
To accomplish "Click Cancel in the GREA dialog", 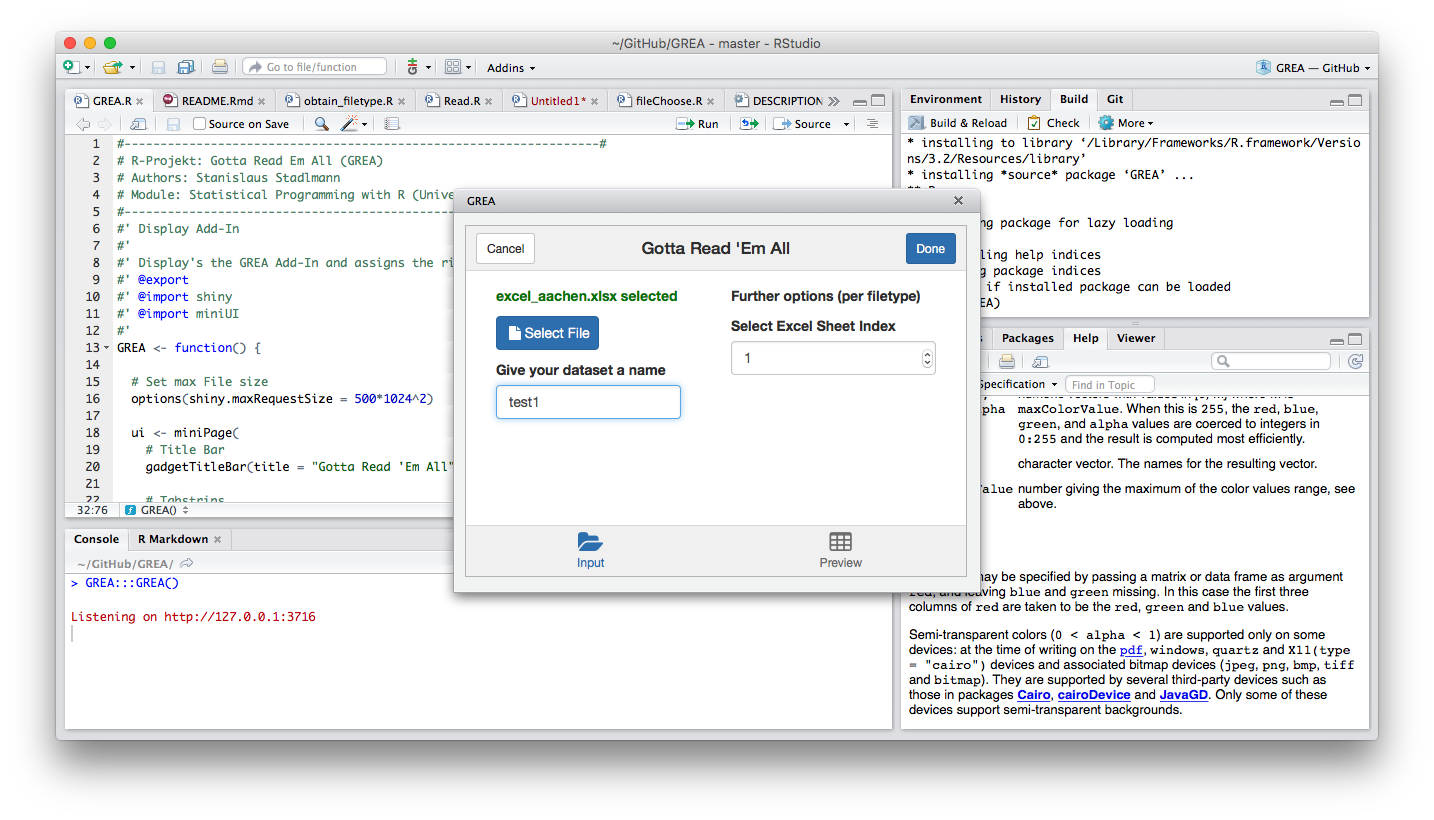I will click(x=505, y=249).
